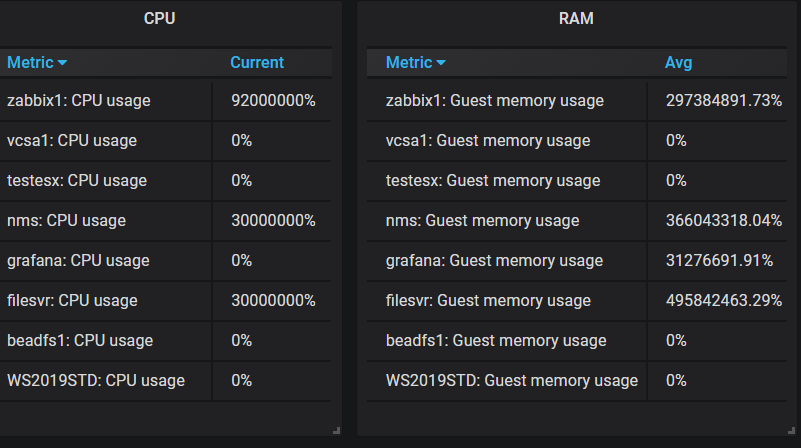Open the CPU panel title menu
This screenshot has height=448, width=801.
point(160,18)
